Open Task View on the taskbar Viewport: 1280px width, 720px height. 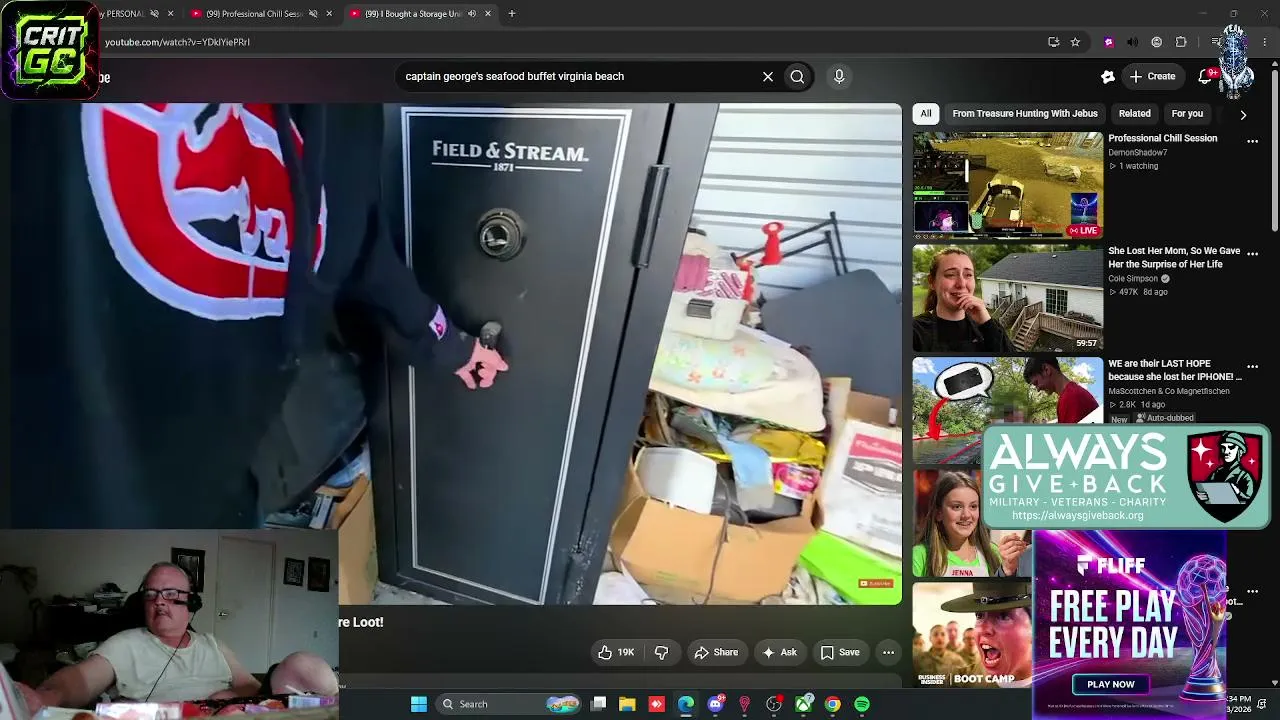(x=598, y=704)
